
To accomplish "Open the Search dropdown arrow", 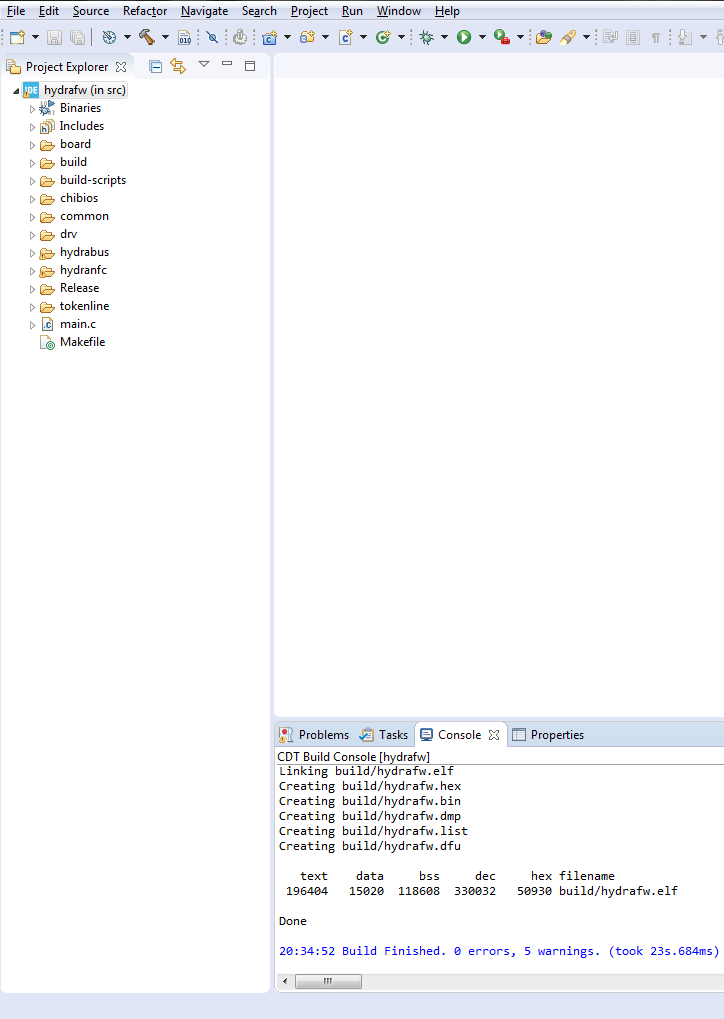I will [x=586, y=37].
